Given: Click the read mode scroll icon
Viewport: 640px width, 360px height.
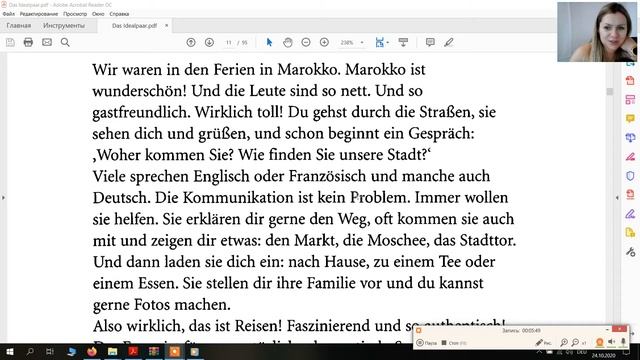Looking at the screenshot, I should point(403,42).
